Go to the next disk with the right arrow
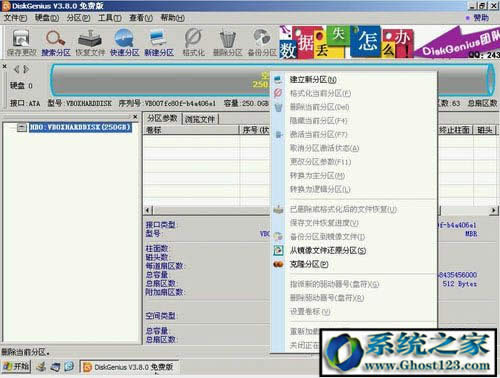The width and height of the screenshot is (500, 378). point(26,69)
